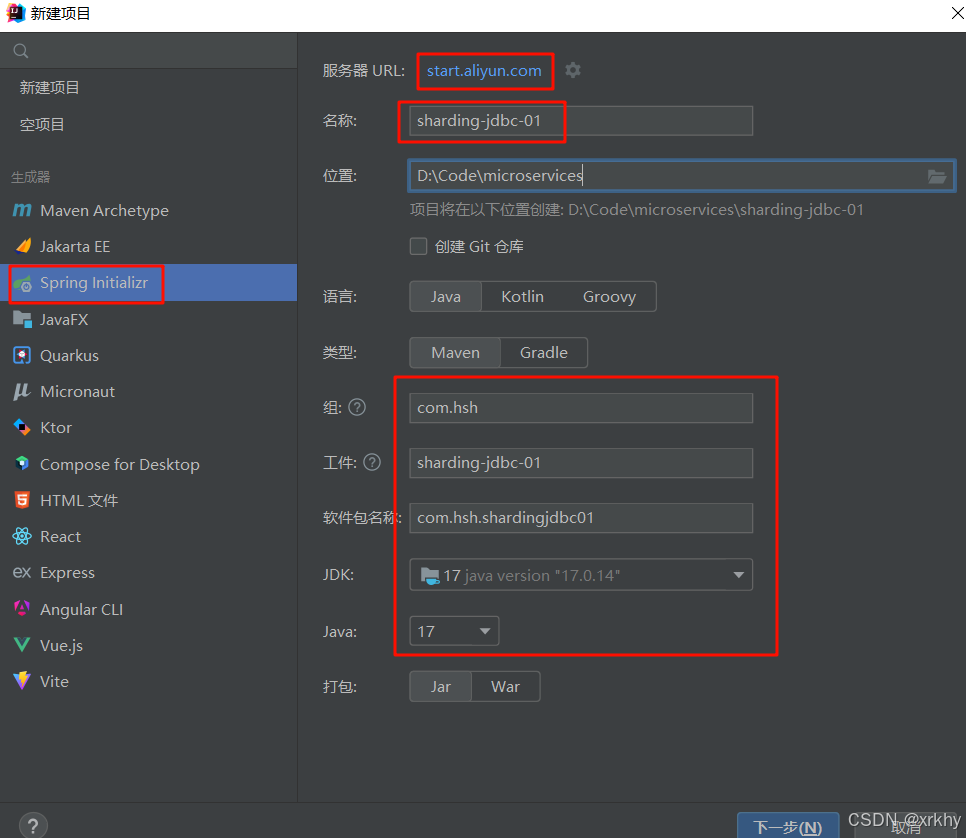Open server URL settings gear

[x=573, y=70]
